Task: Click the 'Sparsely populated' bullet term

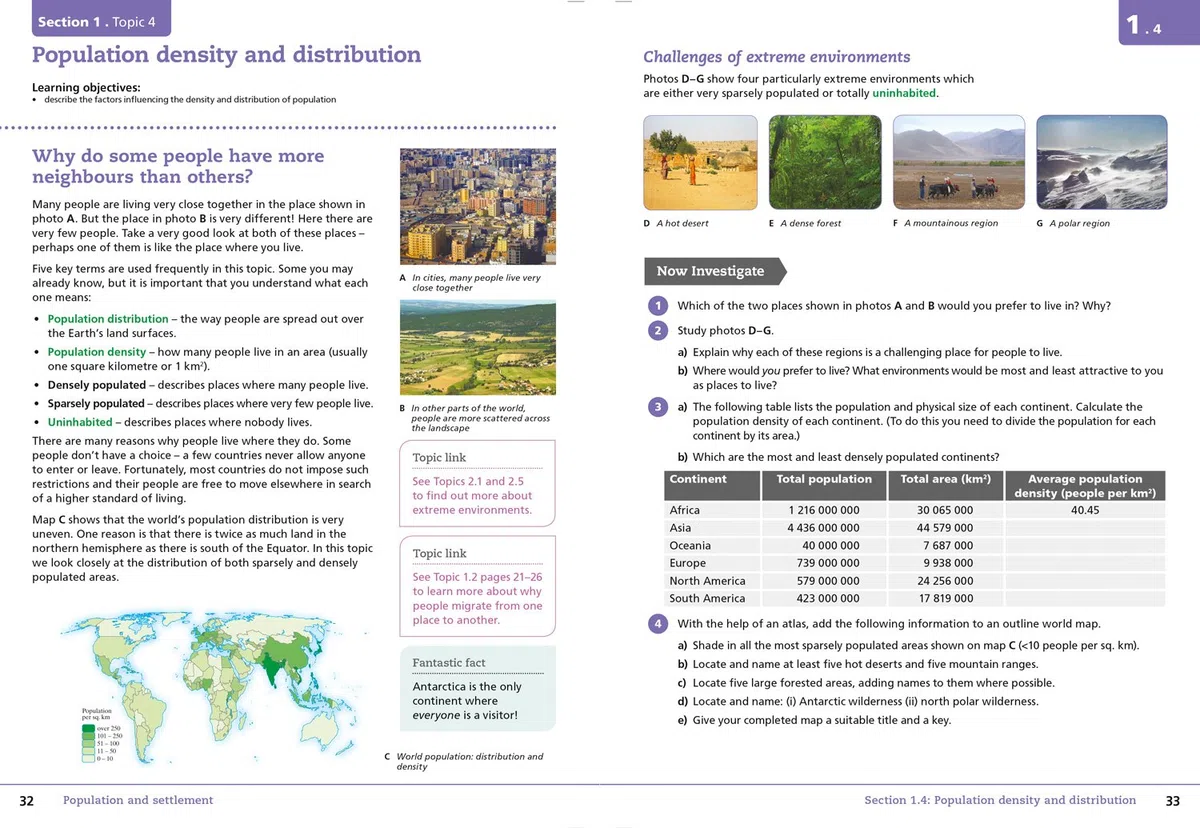Action: [x=96, y=404]
